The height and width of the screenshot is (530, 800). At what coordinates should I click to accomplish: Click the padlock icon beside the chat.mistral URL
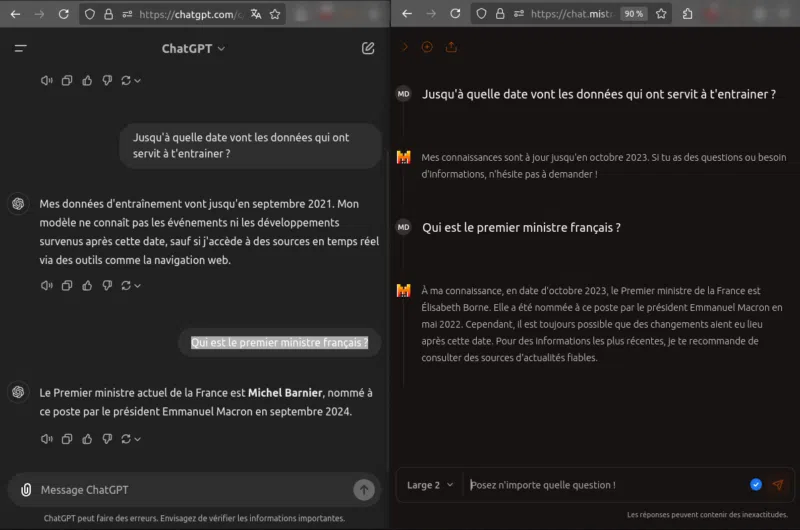[500, 14]
